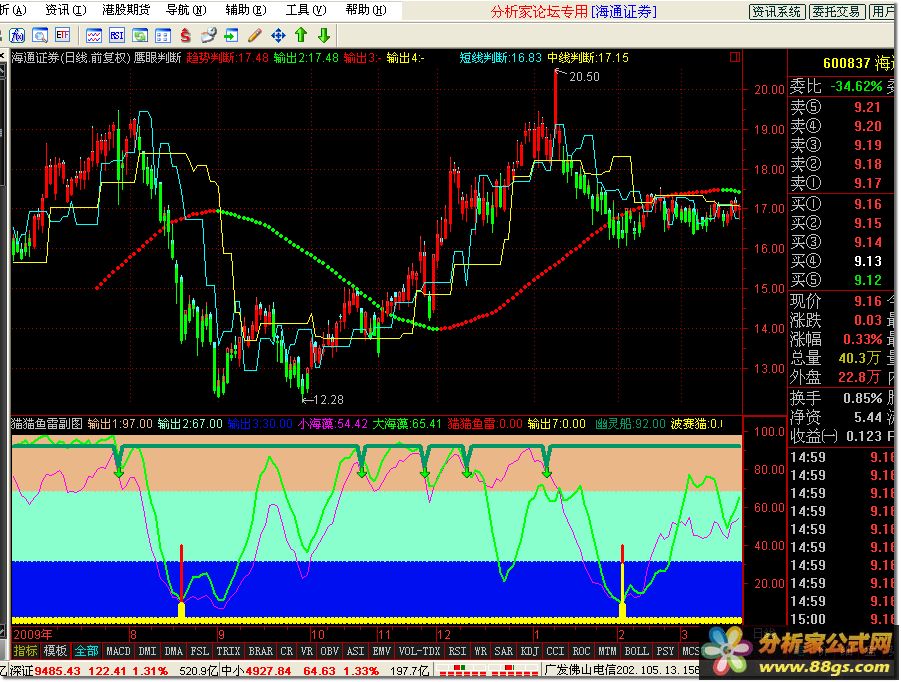Switch to PSY indicator tab
Viewport: 901px width, 682px height.
[x=665, y=651]
